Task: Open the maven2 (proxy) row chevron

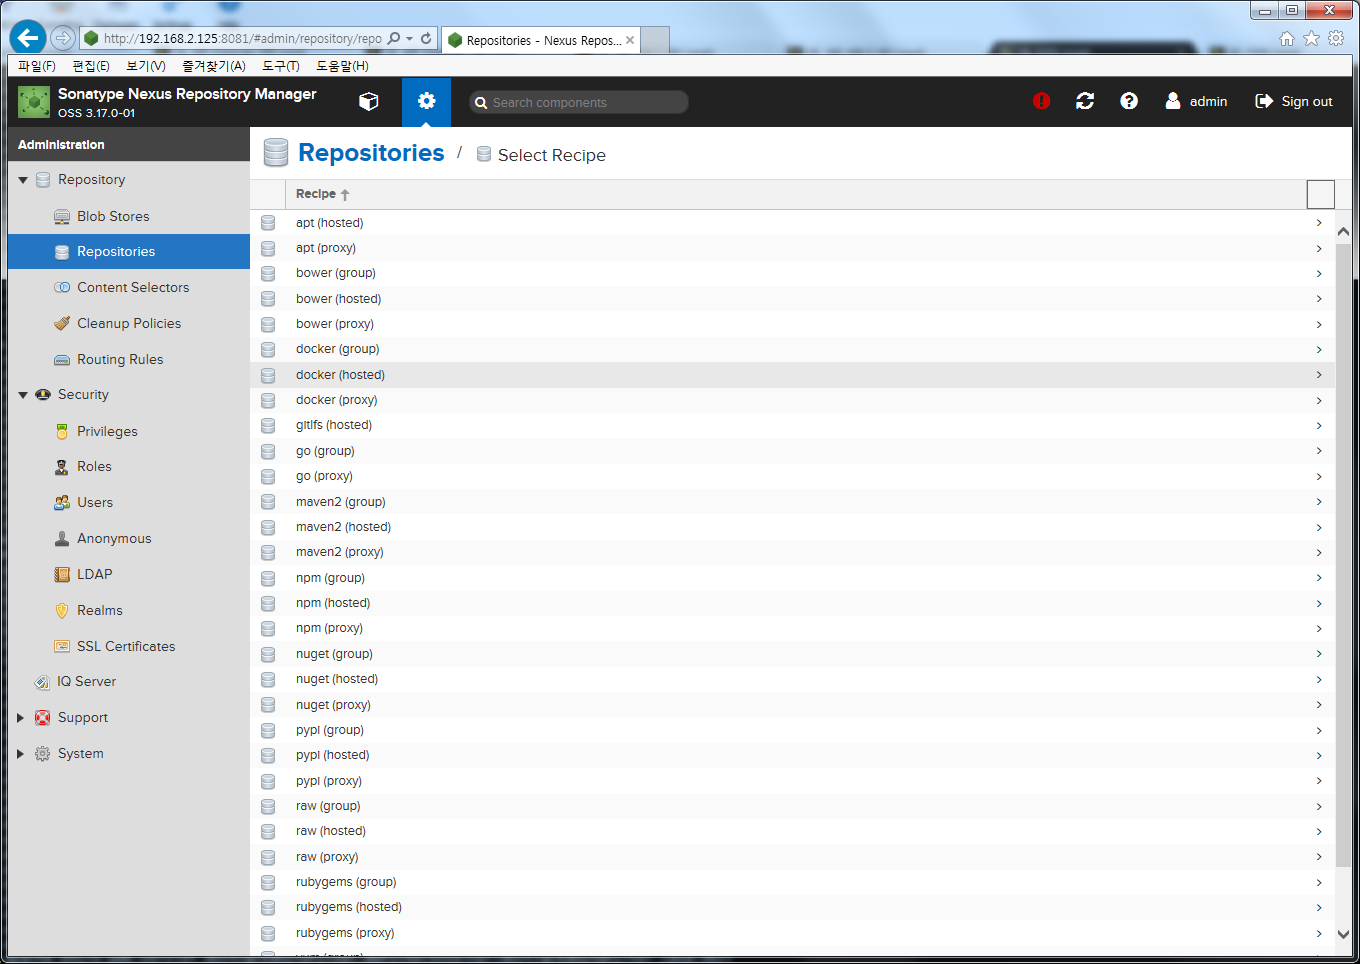Action: (x=1319, y=552)
